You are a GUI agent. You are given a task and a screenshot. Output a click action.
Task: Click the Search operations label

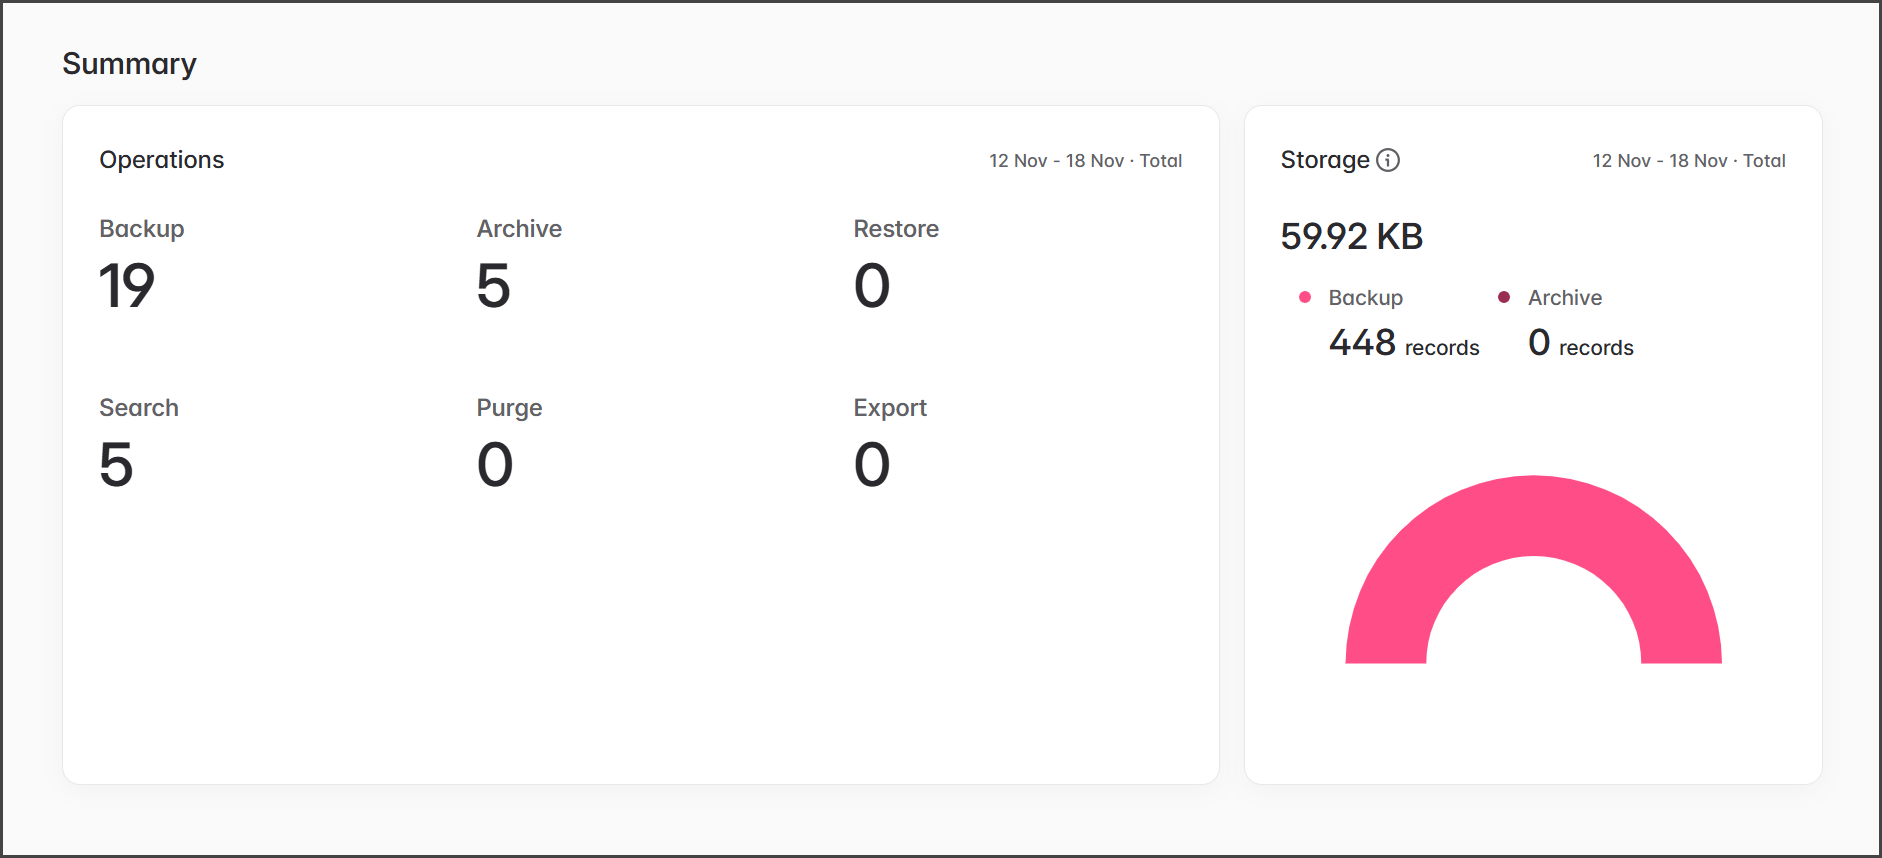(139, 408)
